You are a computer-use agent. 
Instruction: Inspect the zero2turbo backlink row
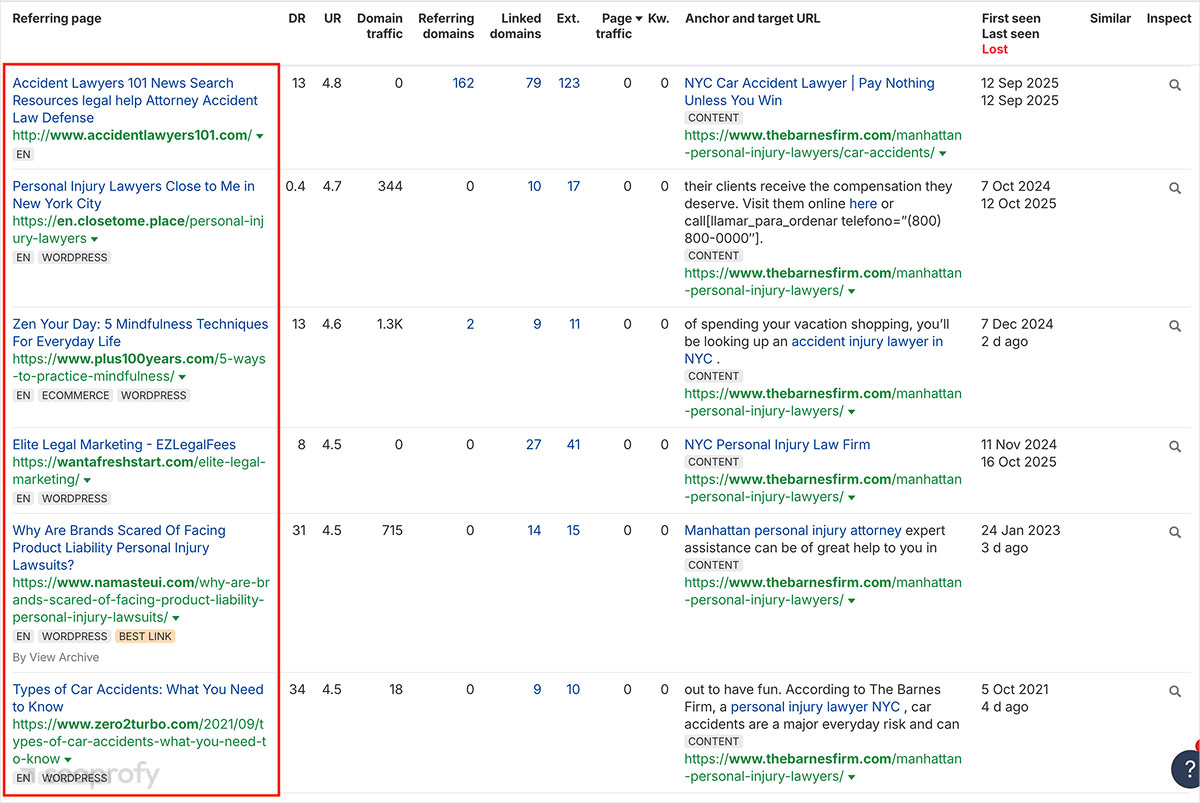(x=1175, y=690)
